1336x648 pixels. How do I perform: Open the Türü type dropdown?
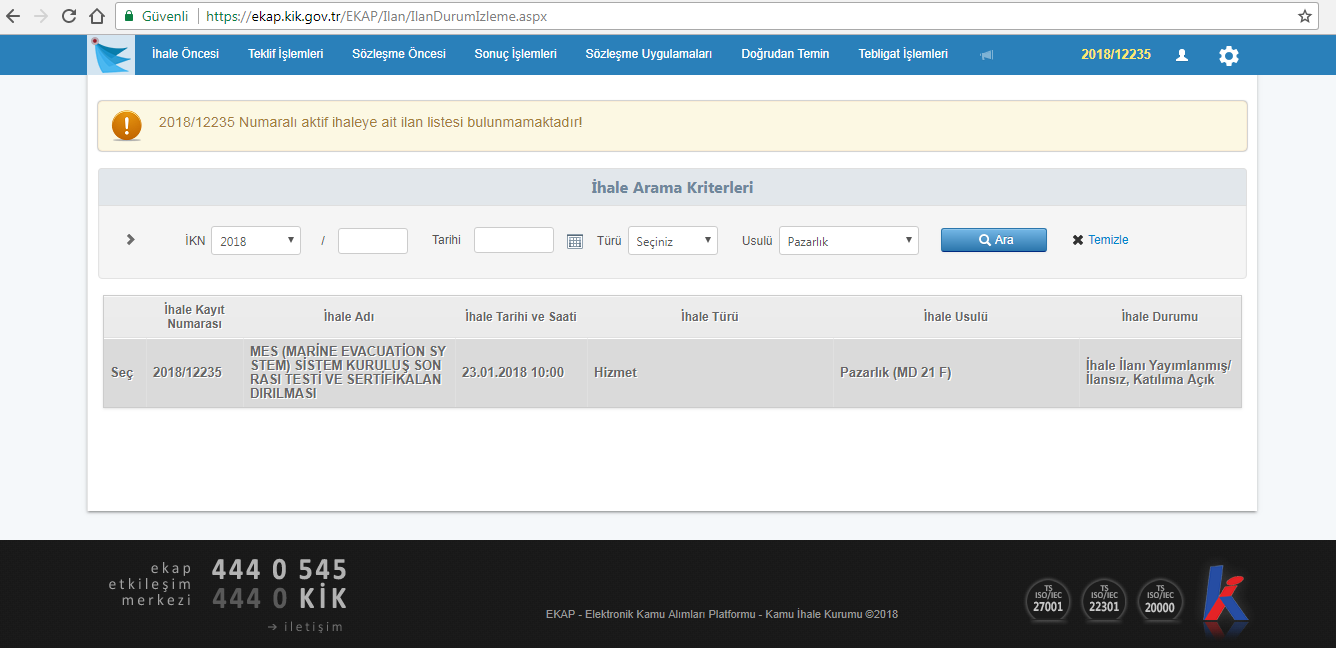tap(672, 241)
